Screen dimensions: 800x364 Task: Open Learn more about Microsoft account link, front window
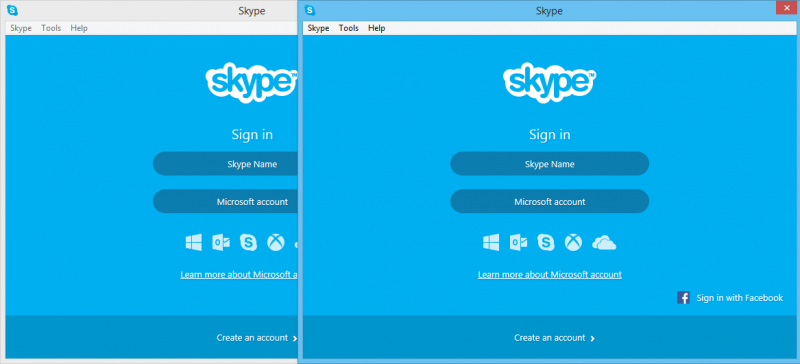(x=549, y=275)
